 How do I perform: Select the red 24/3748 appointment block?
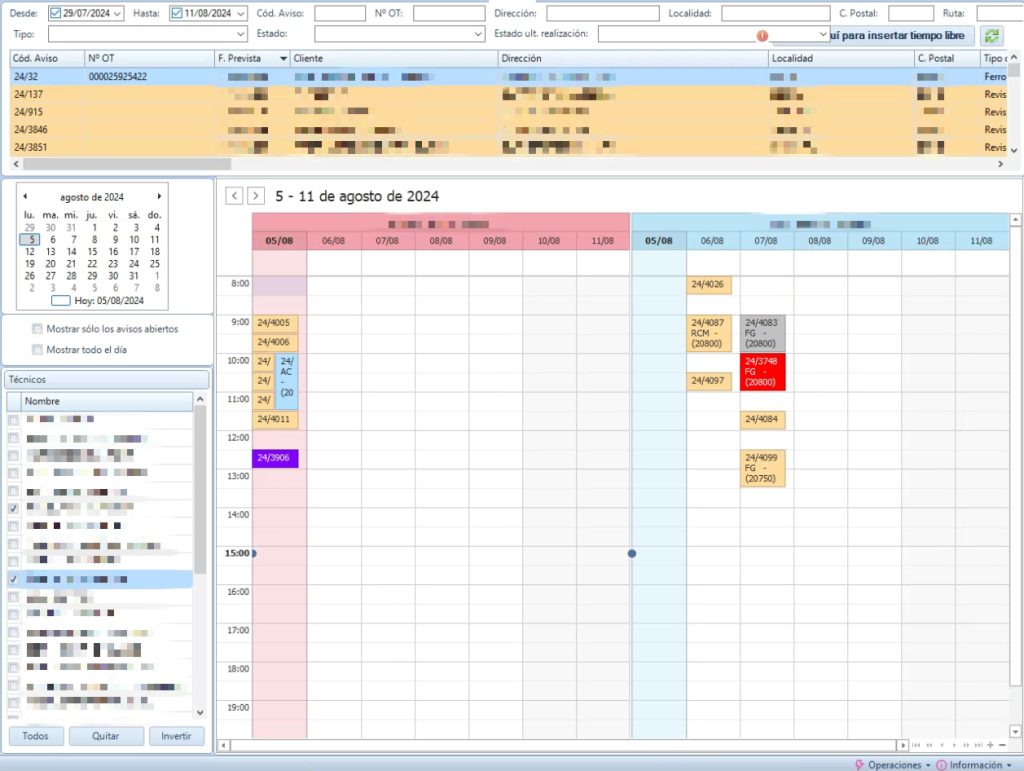coord(763,372)
